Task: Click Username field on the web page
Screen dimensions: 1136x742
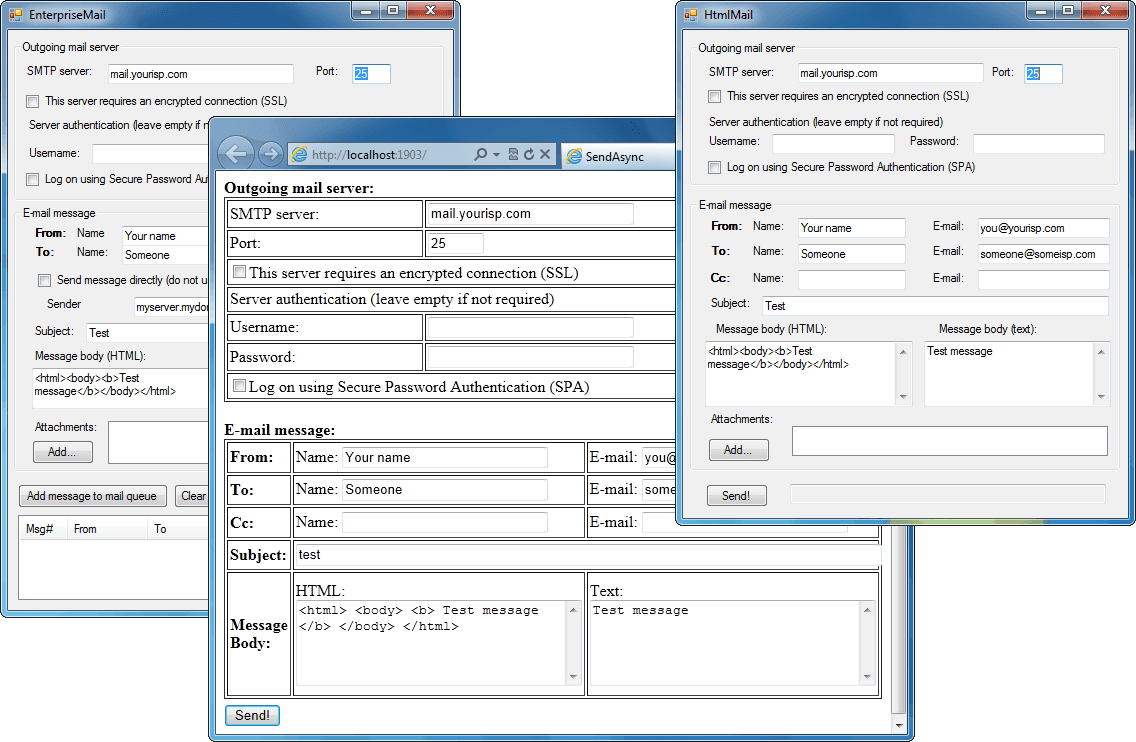Action: 530,328
